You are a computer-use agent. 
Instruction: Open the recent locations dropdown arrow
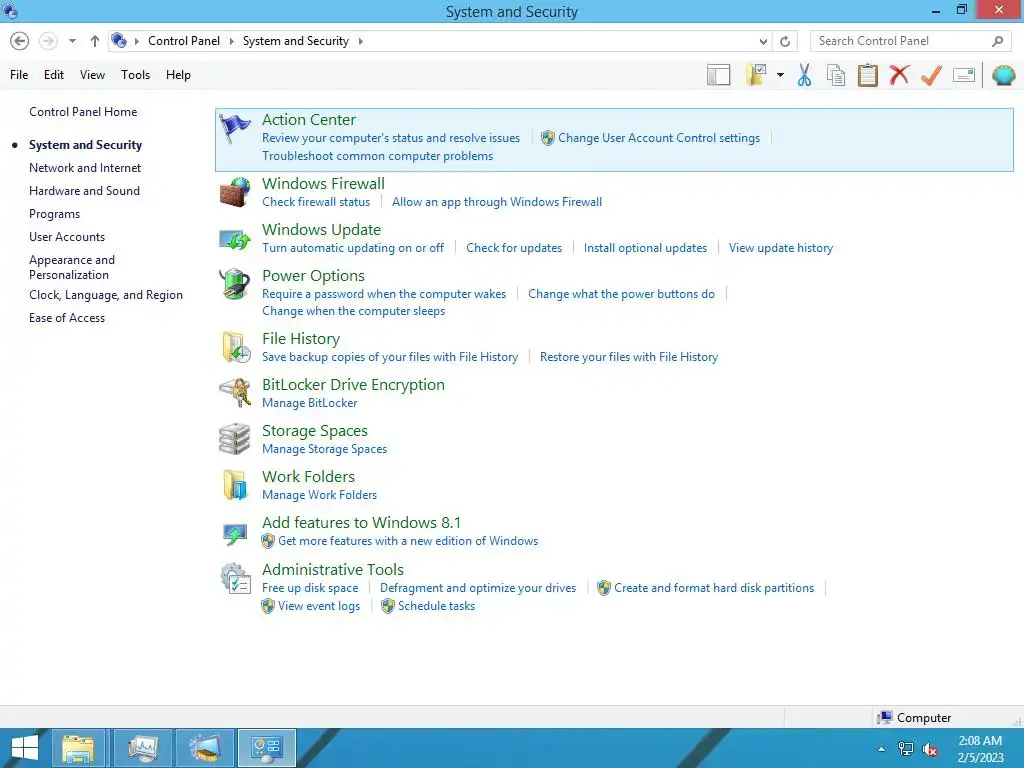[x=72, y=41]
